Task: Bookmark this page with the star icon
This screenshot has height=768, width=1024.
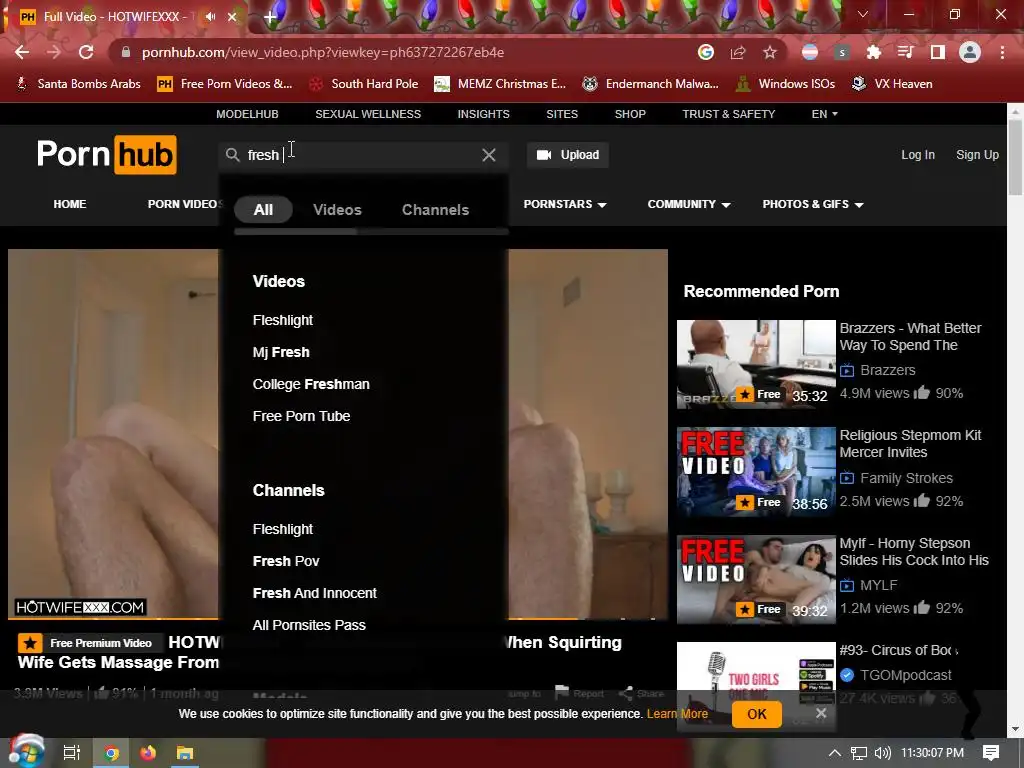Action: click(x=770, y=52)
